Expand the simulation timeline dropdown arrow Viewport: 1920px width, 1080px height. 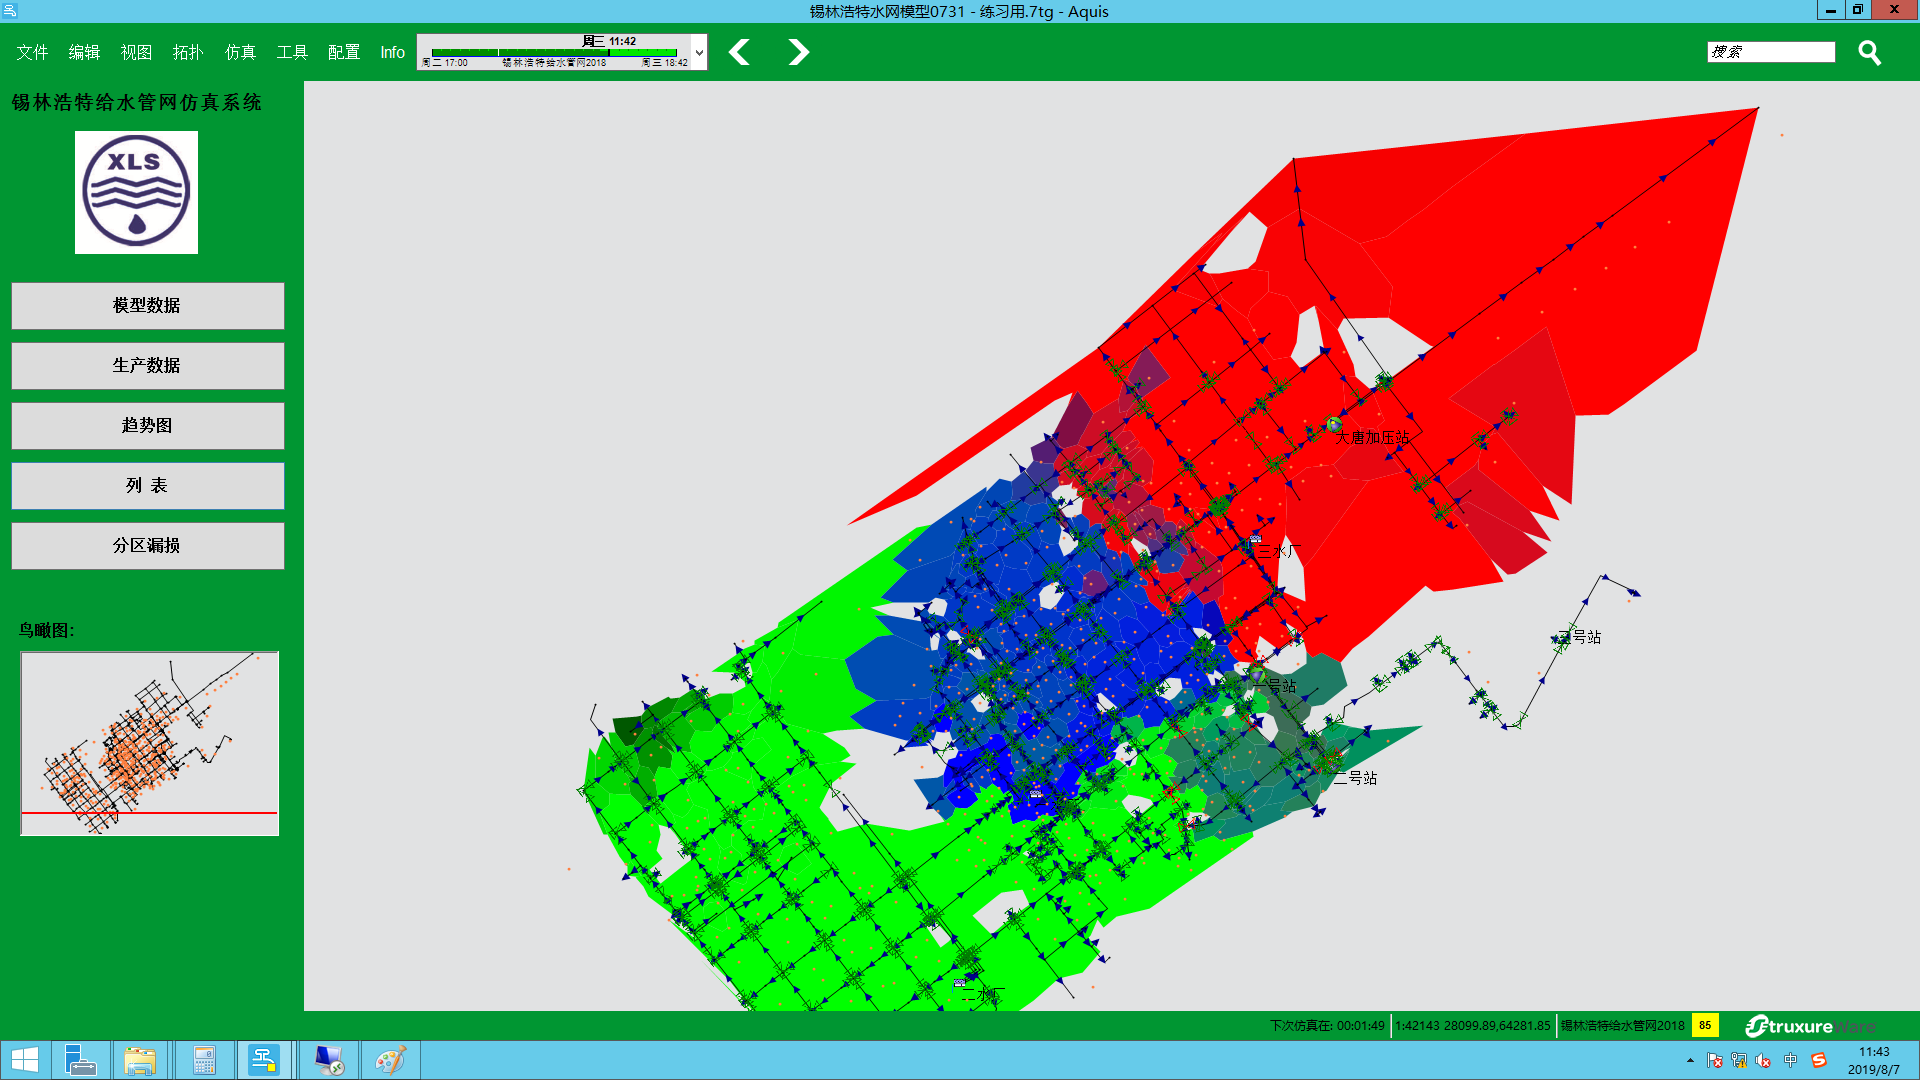point(699,52)
